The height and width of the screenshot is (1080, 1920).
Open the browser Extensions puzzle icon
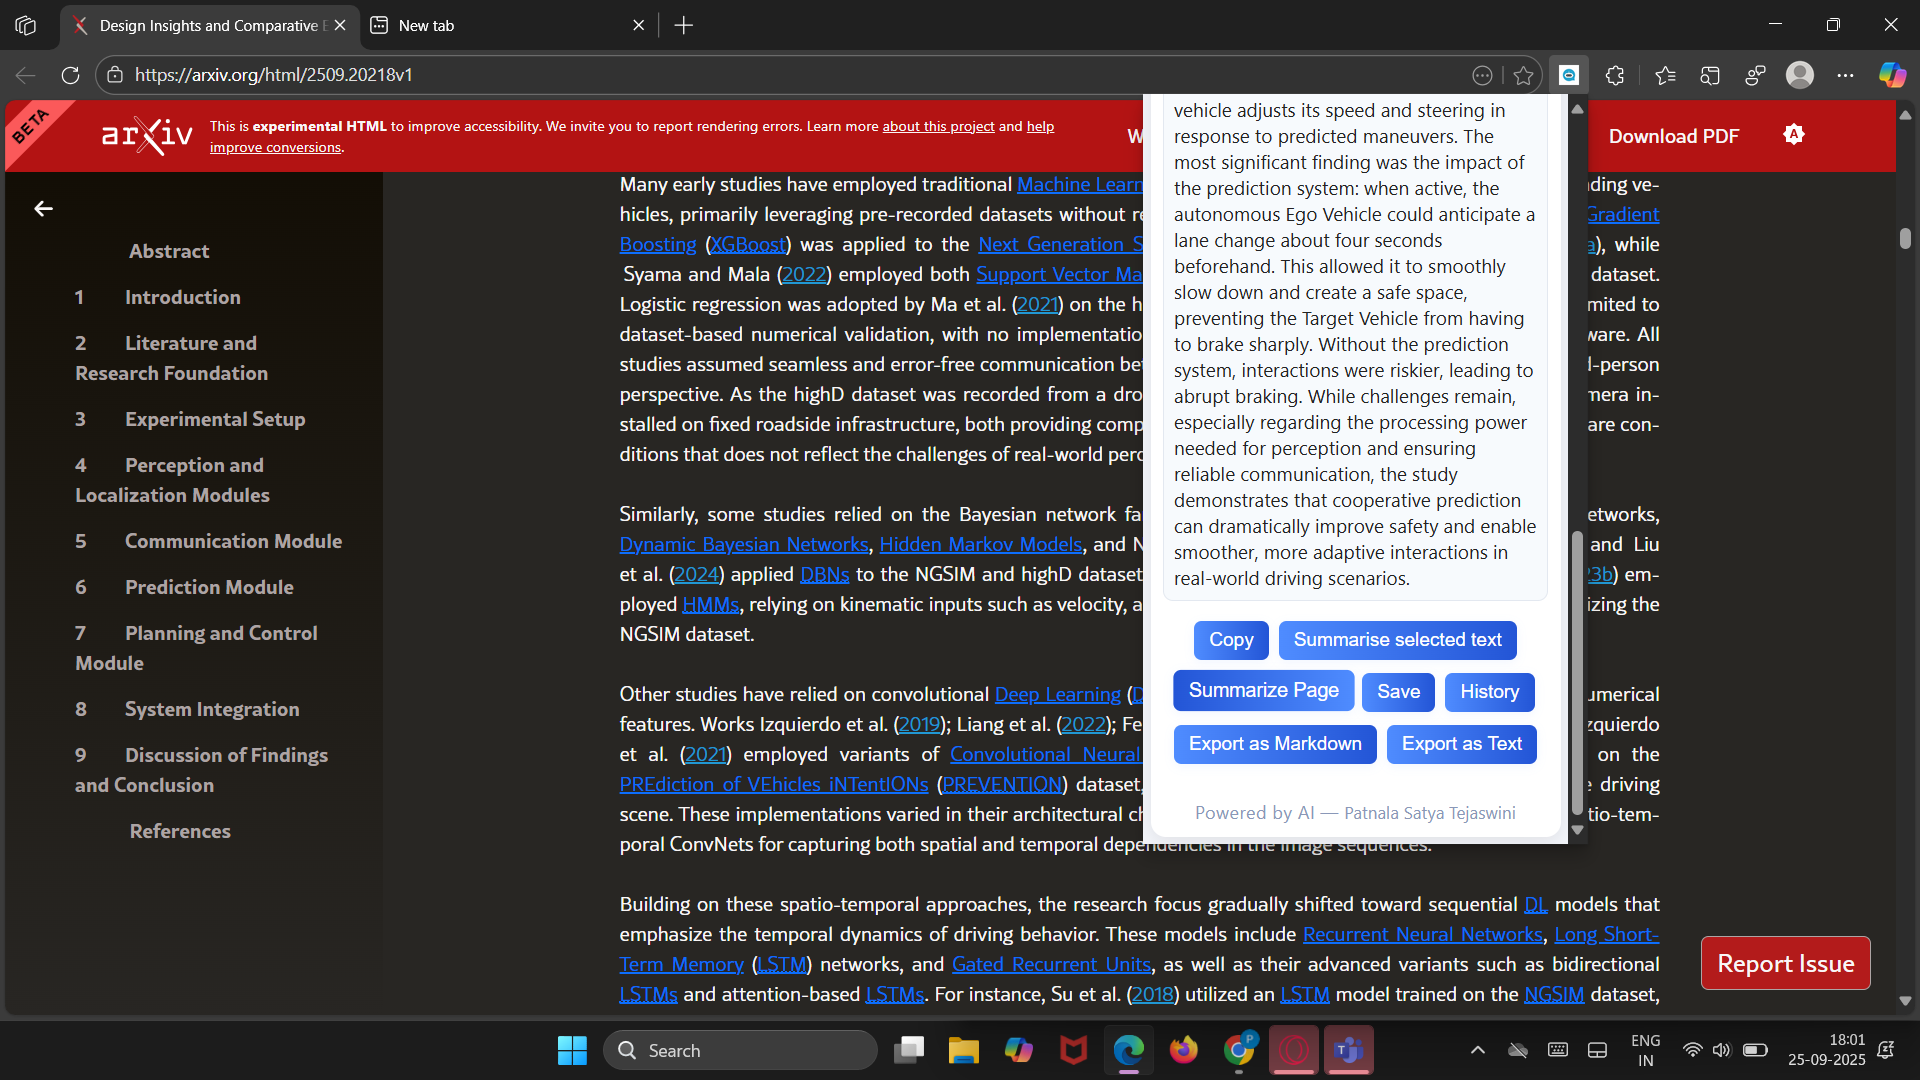click(x=1615, y=75)
